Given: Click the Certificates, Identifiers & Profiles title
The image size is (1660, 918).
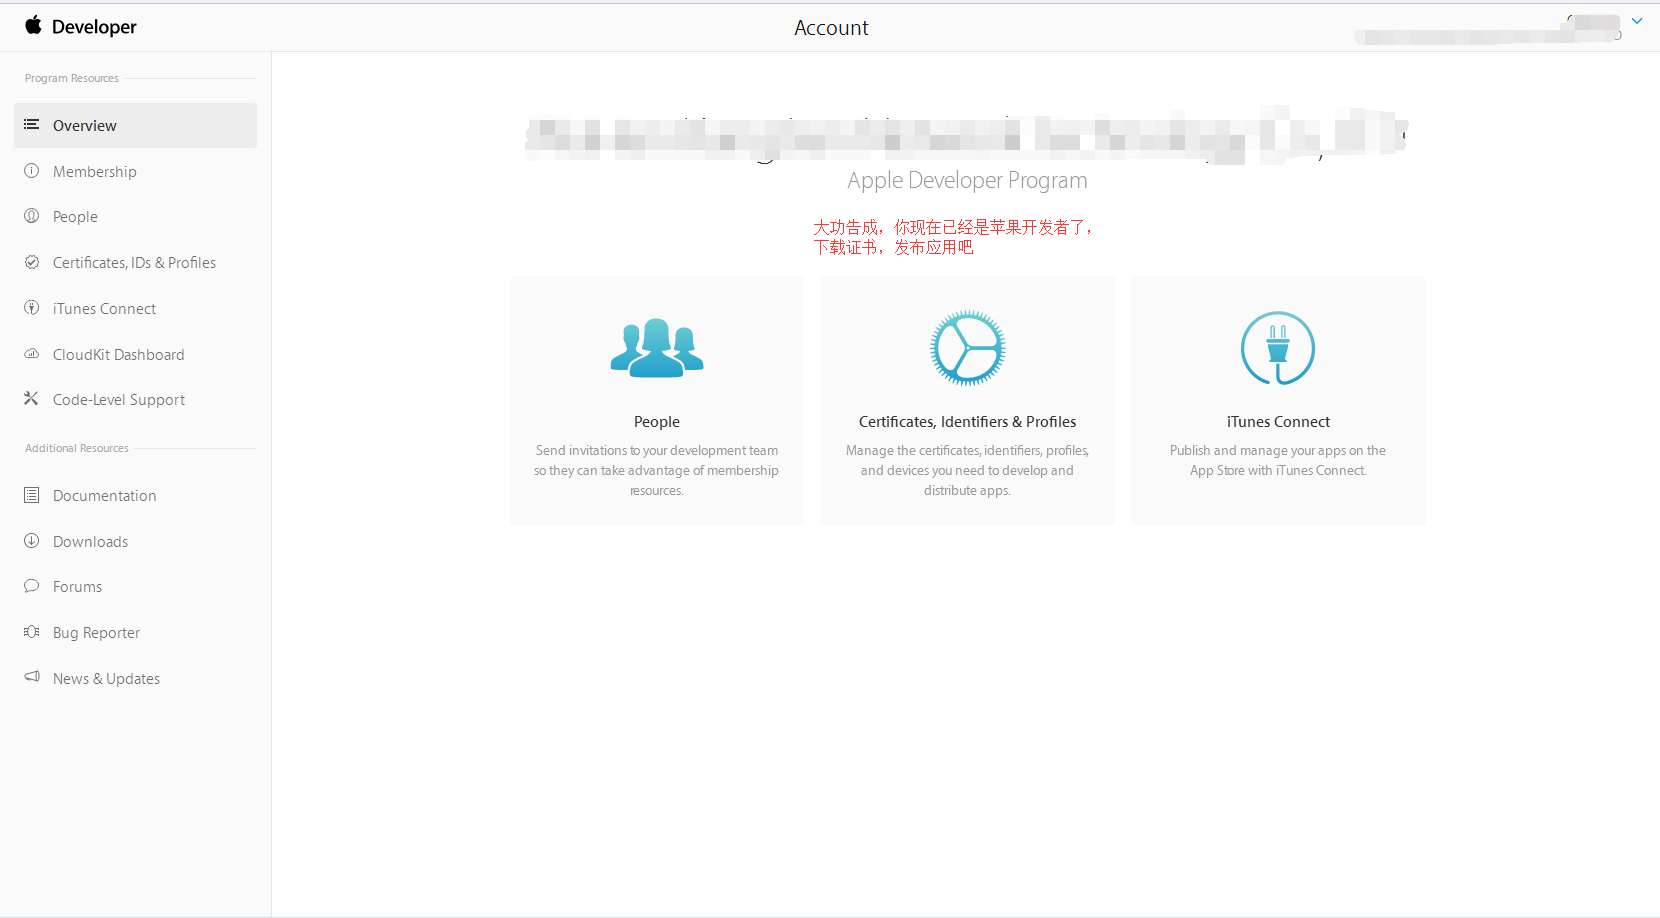Looking at the screenshot, I should [967, 422].
